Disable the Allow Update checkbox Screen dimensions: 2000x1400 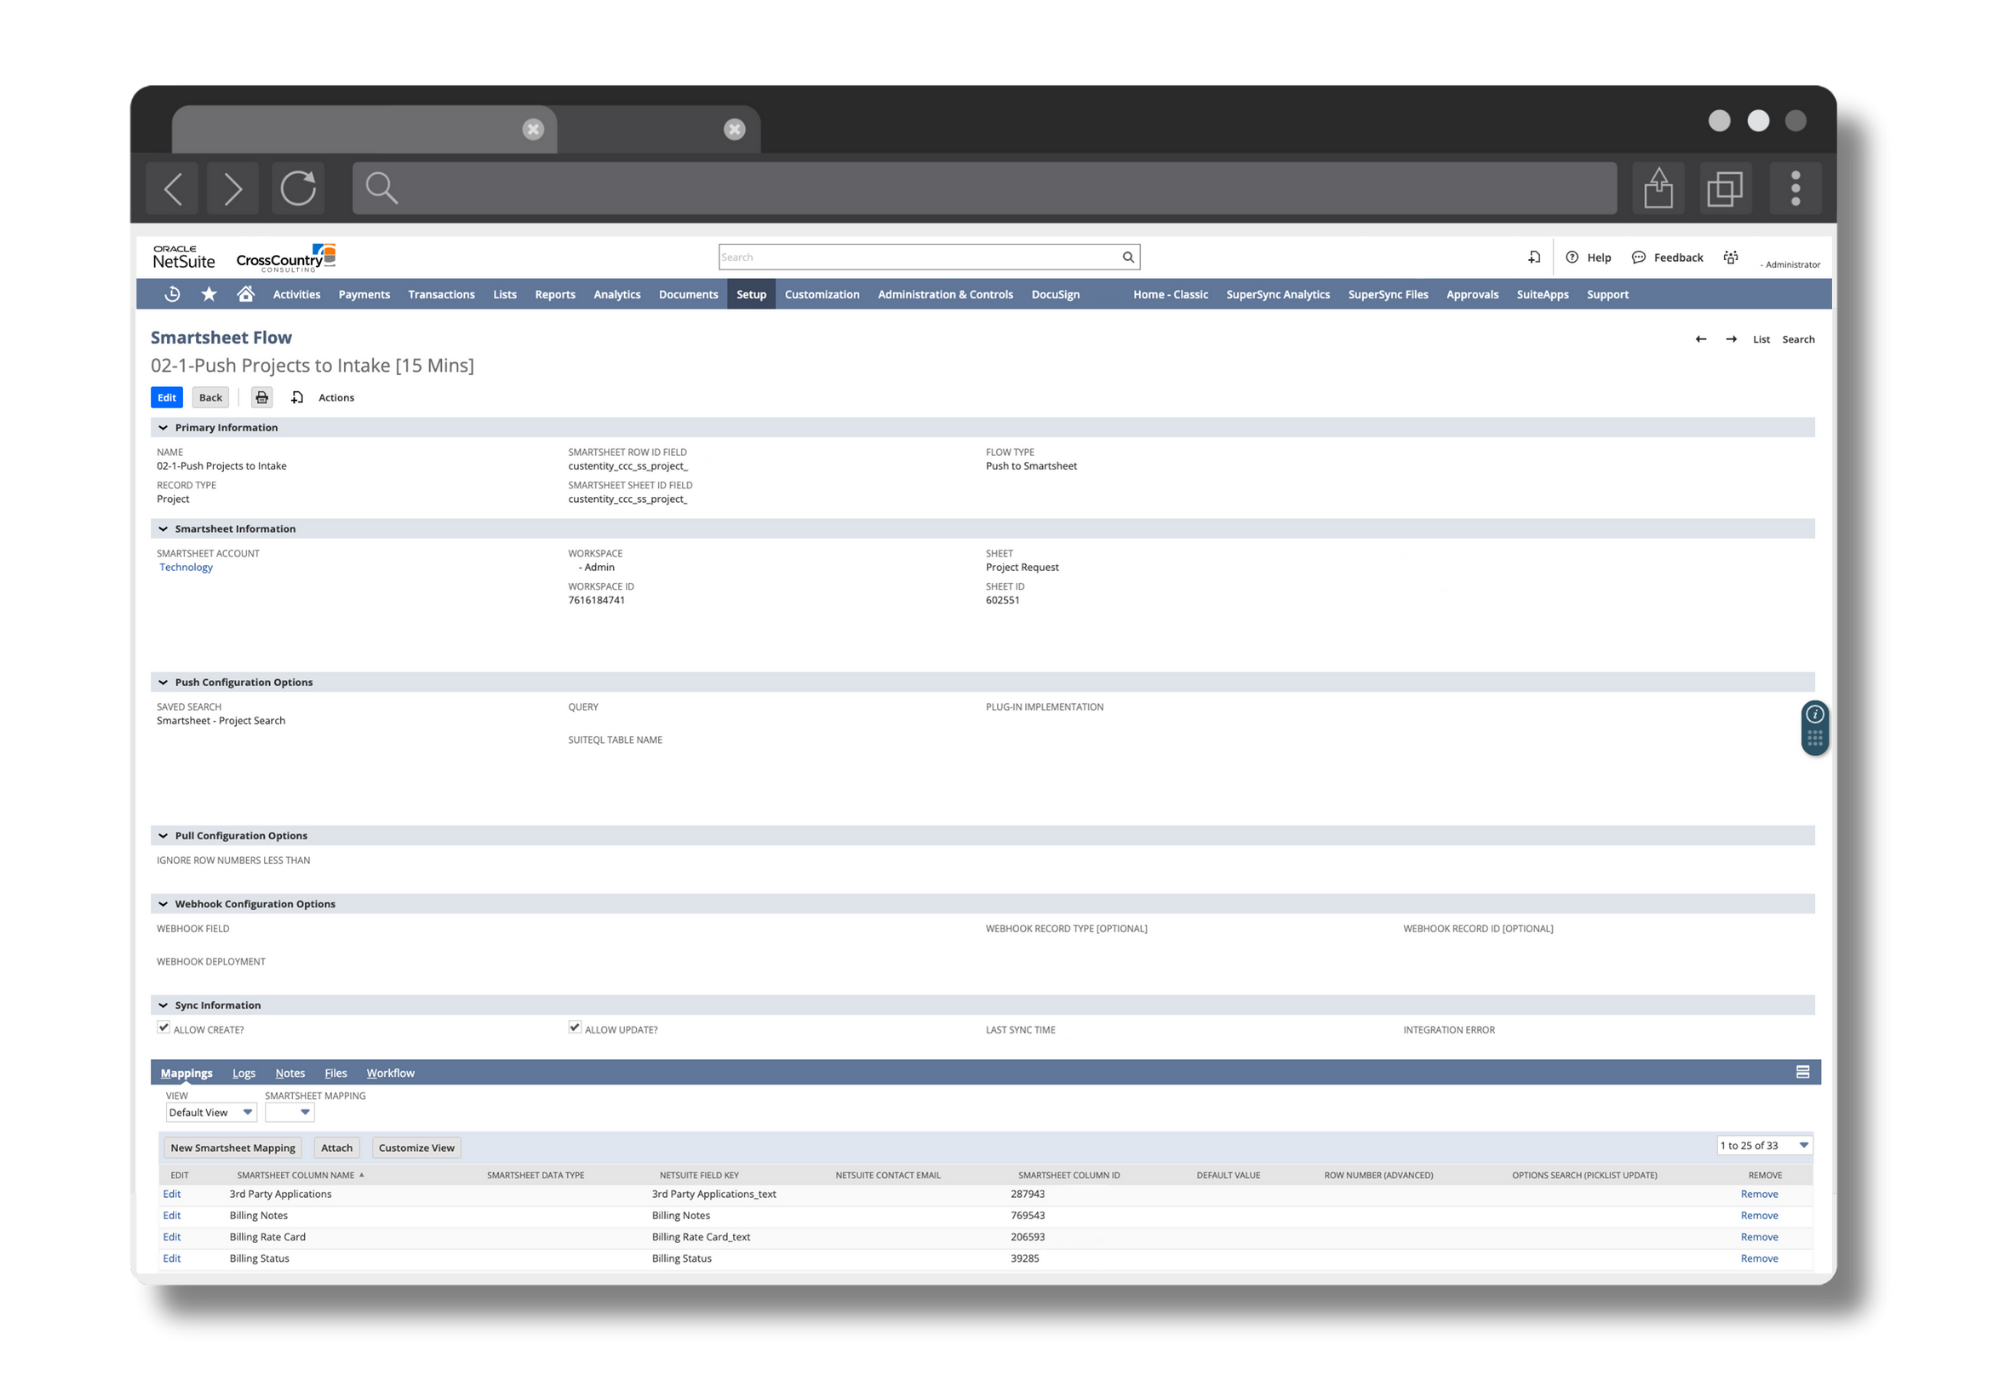pos(575,1026)
